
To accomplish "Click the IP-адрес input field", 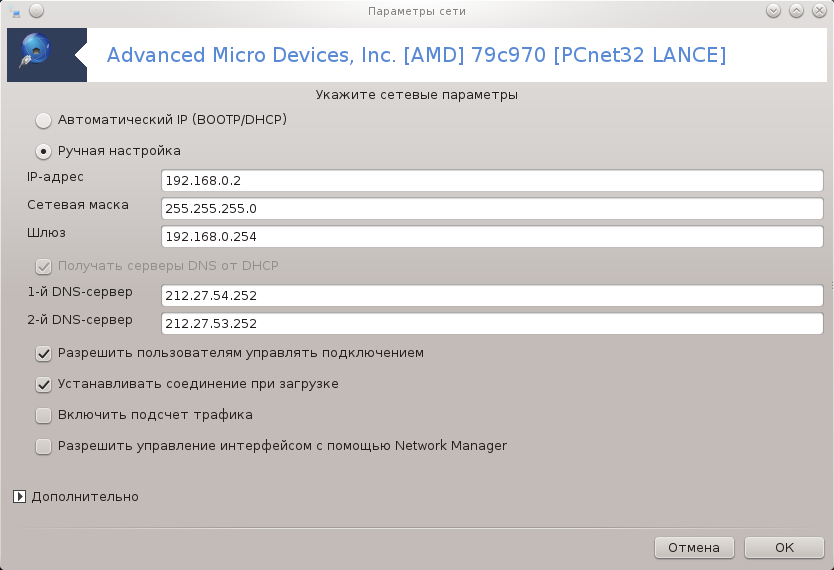I will point(492,181).
